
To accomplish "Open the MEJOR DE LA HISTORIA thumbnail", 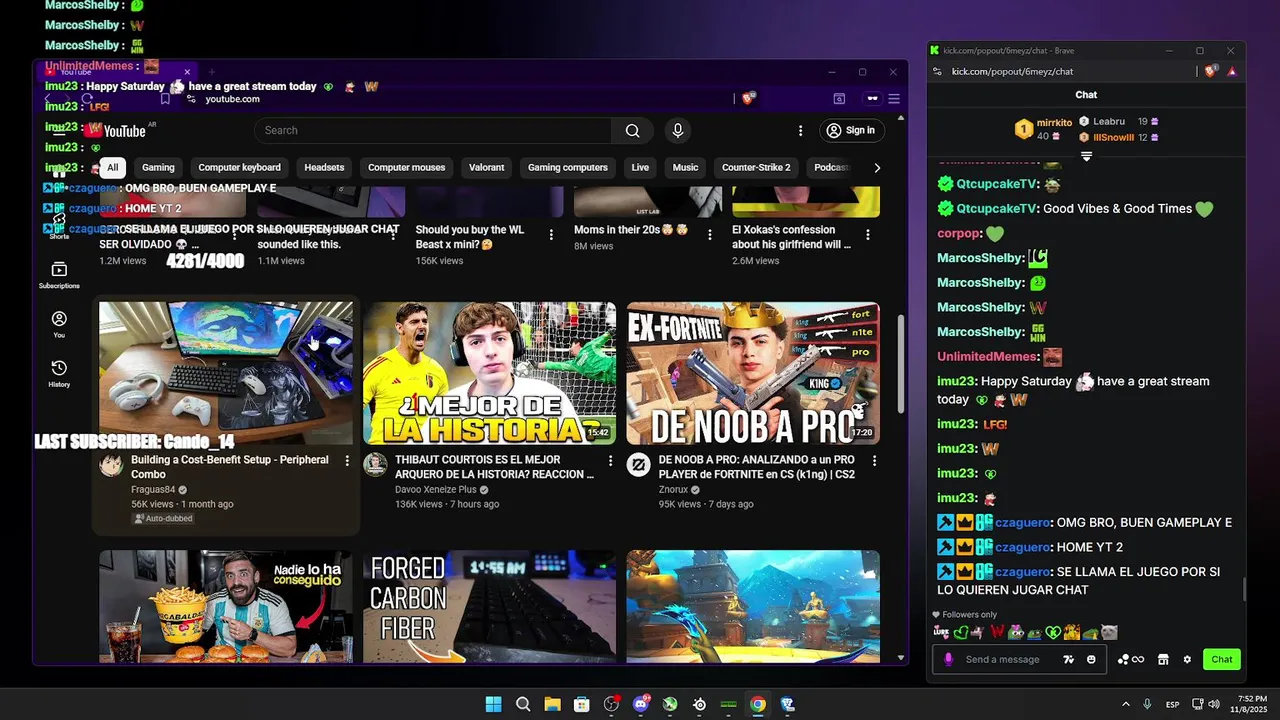I will [489, 373].
